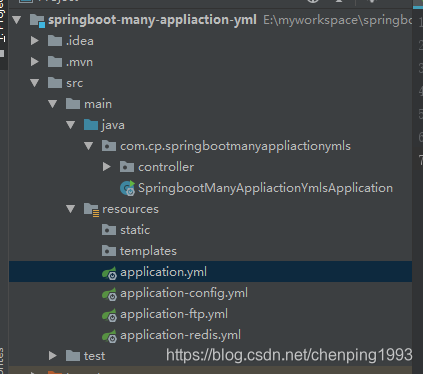Click the templates folder icon

[x=109, y=251]
